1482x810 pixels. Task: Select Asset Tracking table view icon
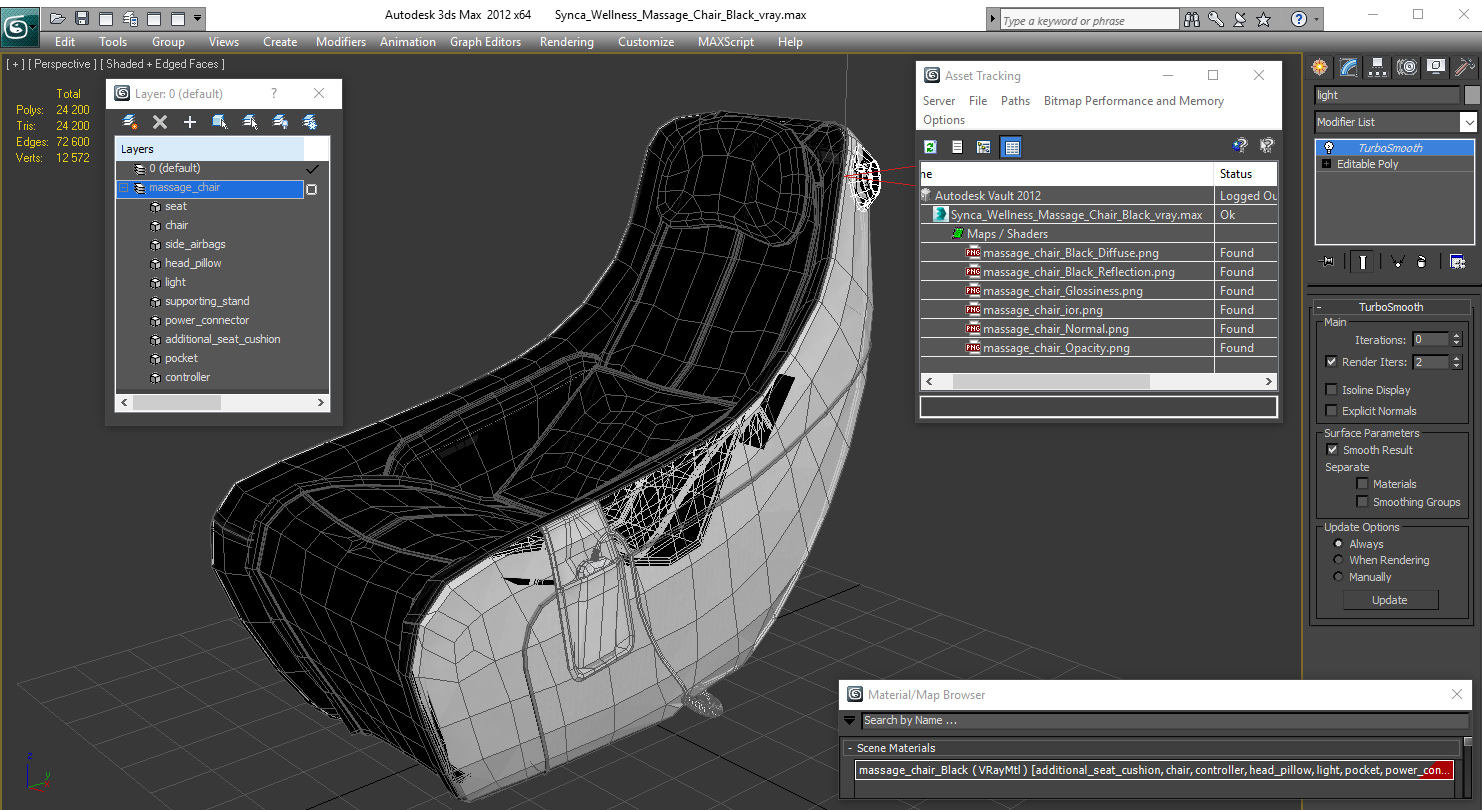click(1011, 147)
